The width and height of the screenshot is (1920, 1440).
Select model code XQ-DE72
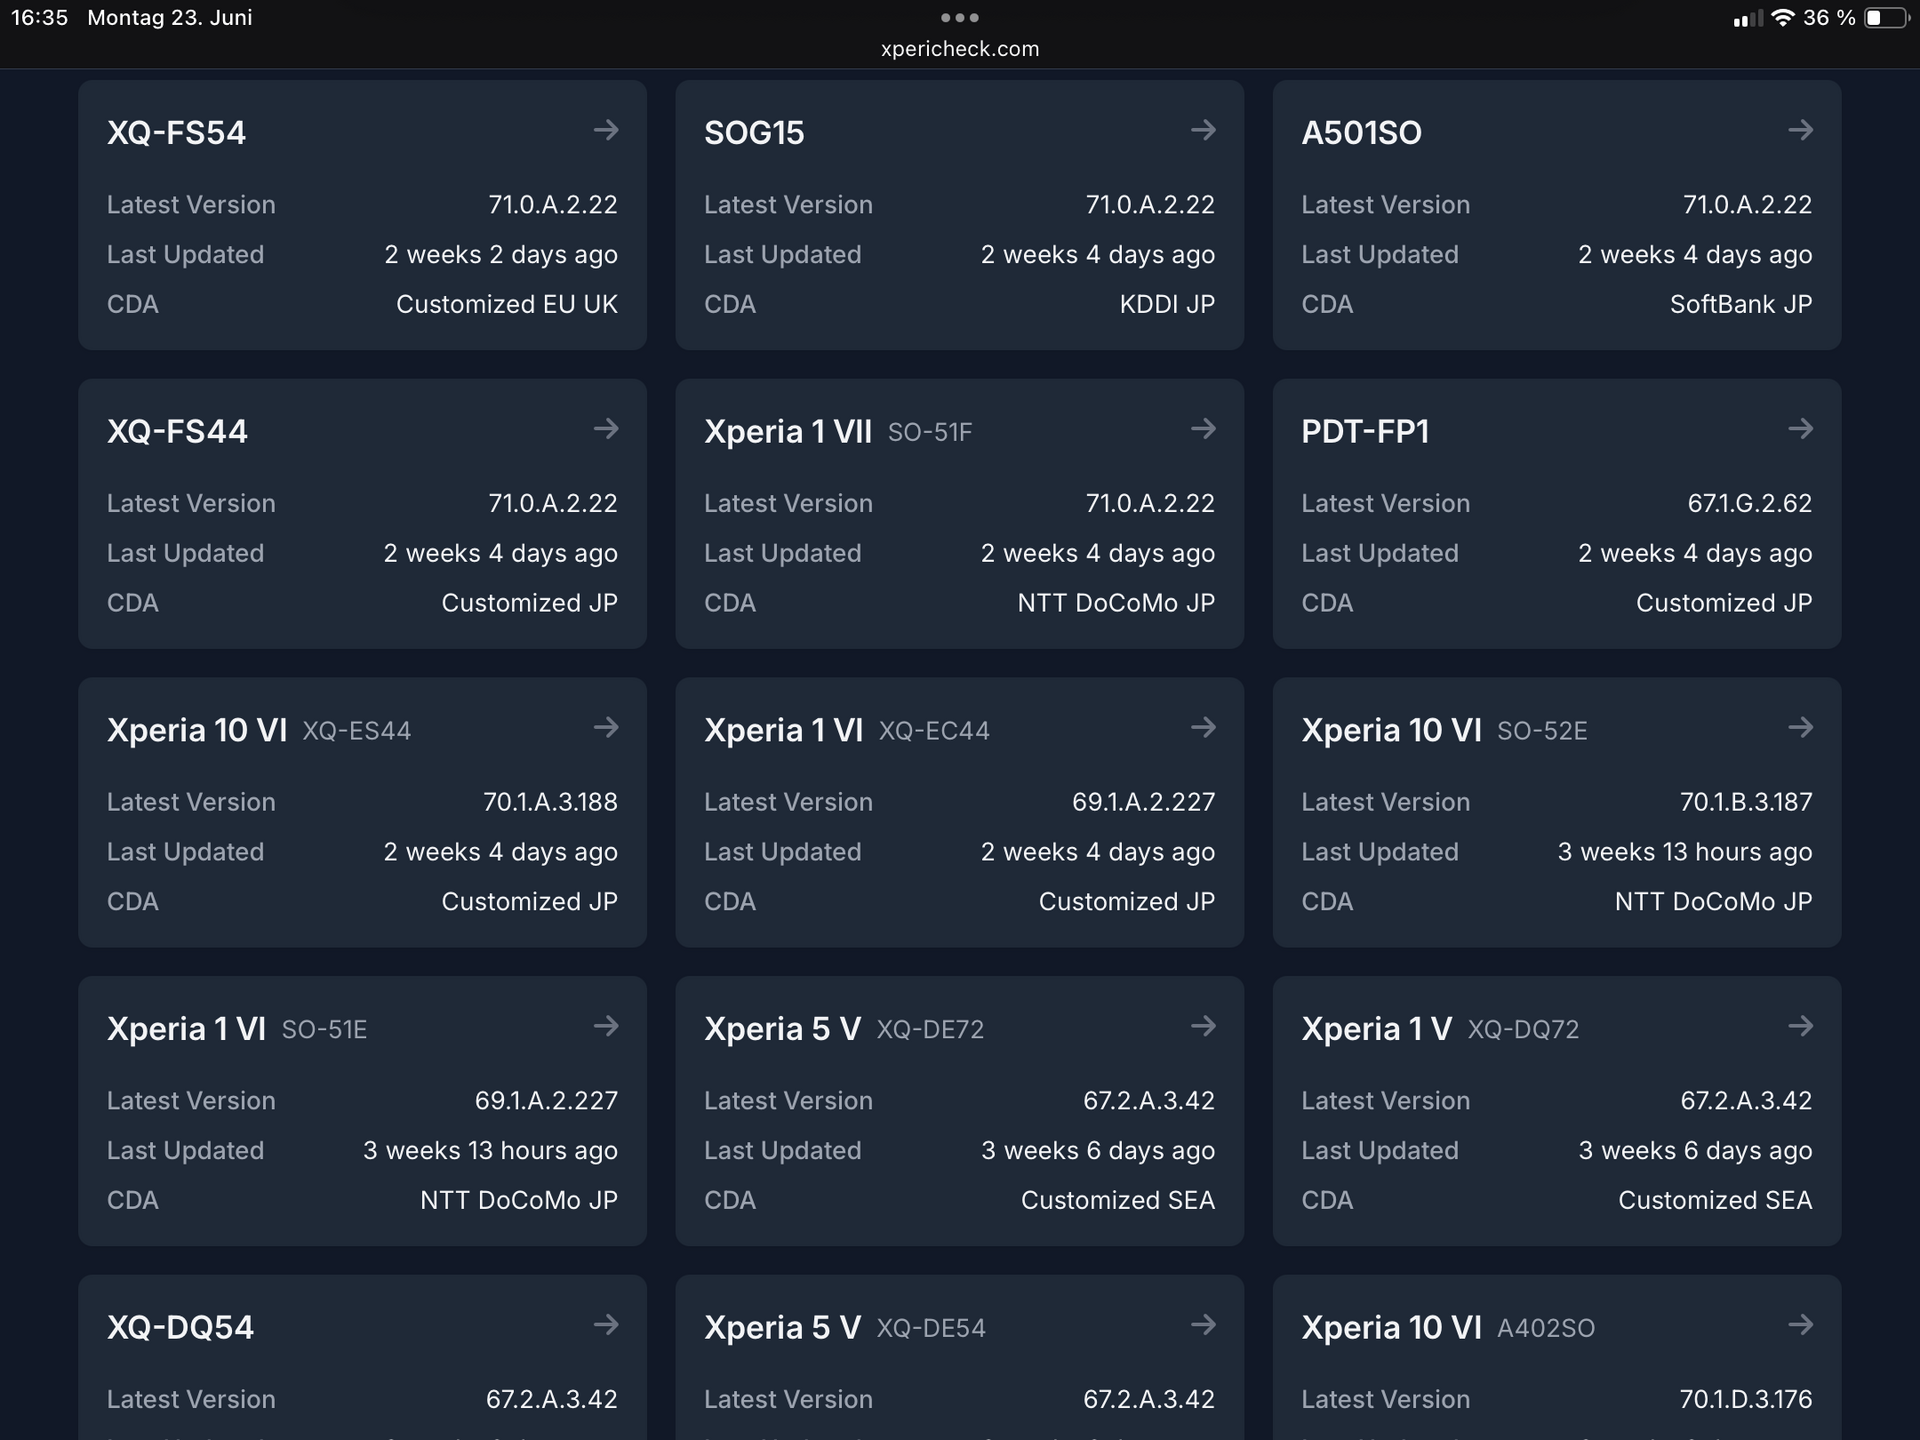pyautogui.click(x=930, y=1030)
